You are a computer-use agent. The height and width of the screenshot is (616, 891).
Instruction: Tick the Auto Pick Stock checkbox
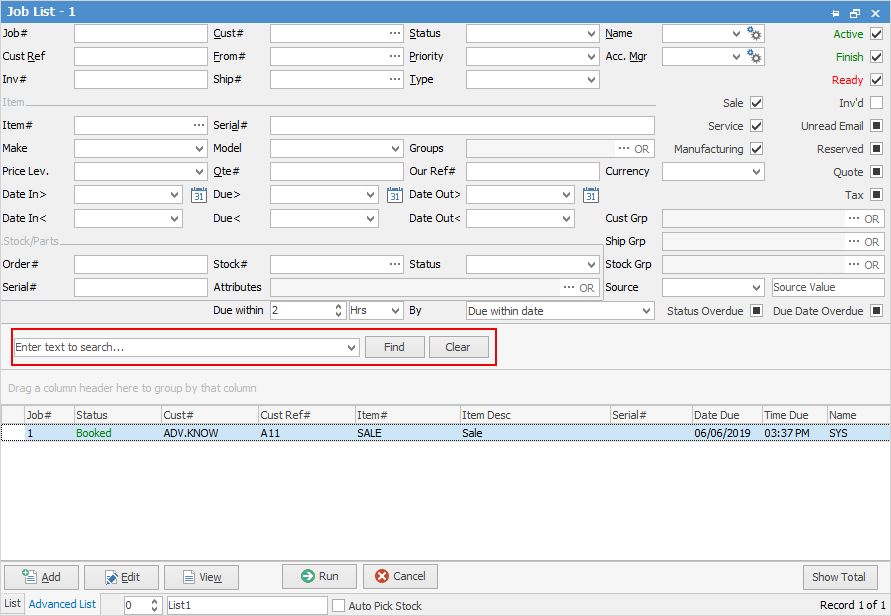click(x=339, y=606)
